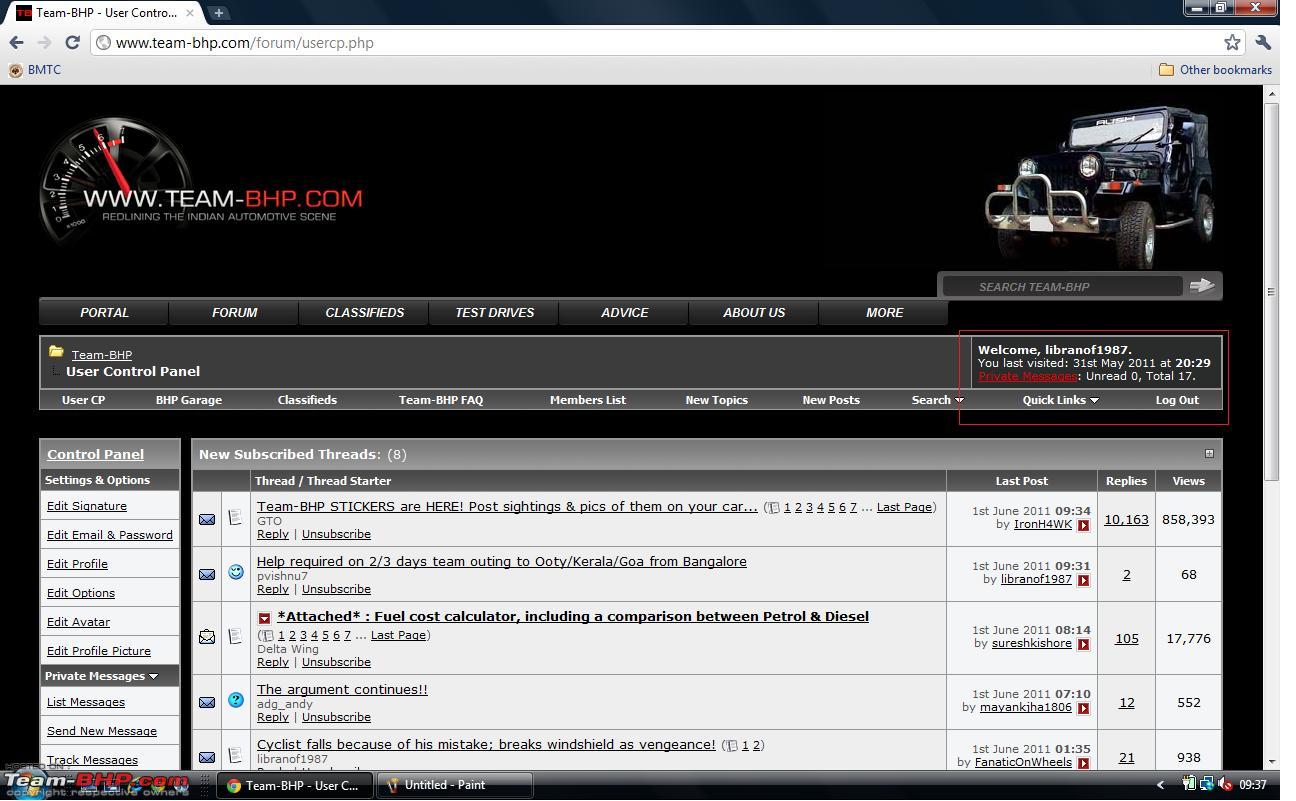The width and height of the screenshot is (1296, 801).
Task: Switch to the Team-BHP User Control browser tab
Action: pos(104,13)
